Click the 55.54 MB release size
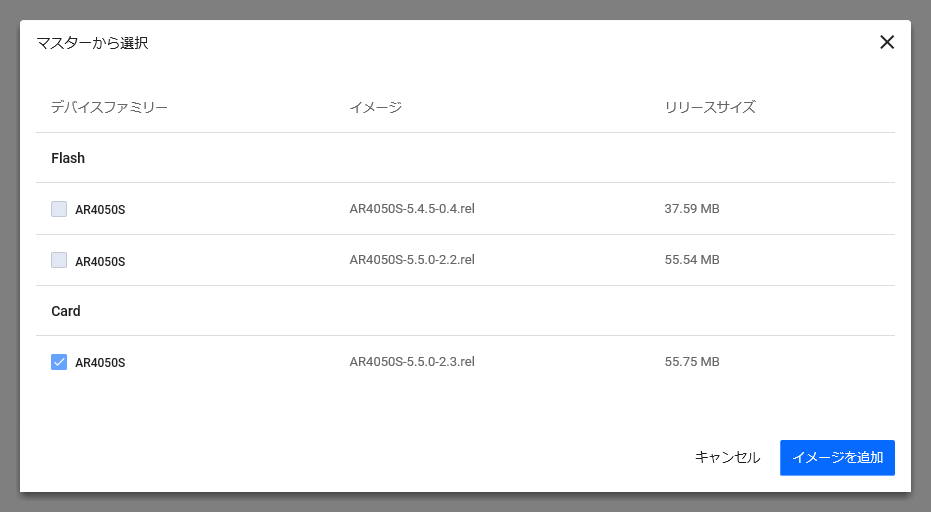Viewport: 931px width, 512px height. 692,260
